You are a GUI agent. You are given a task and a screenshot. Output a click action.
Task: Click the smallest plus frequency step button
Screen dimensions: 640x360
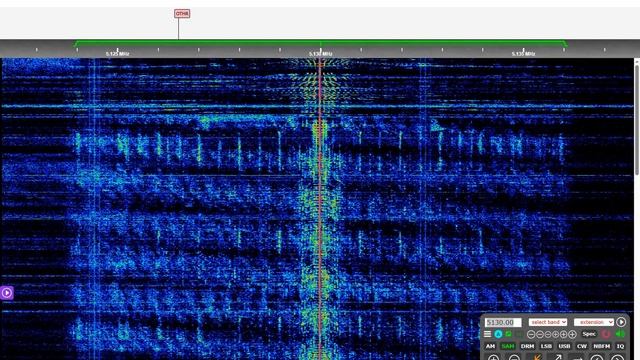point(556,334)
